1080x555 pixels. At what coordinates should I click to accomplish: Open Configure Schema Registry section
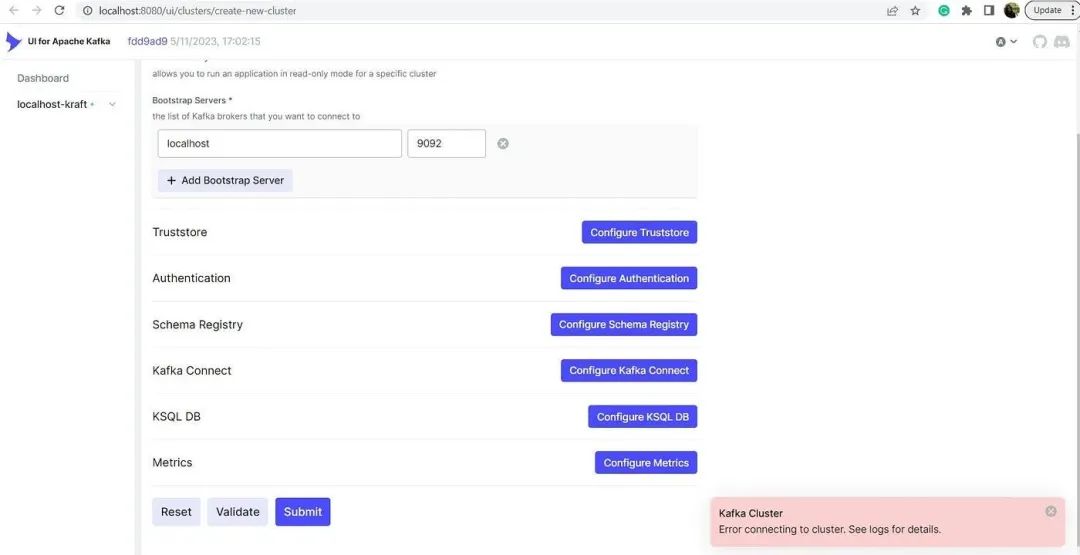point(623,324)
